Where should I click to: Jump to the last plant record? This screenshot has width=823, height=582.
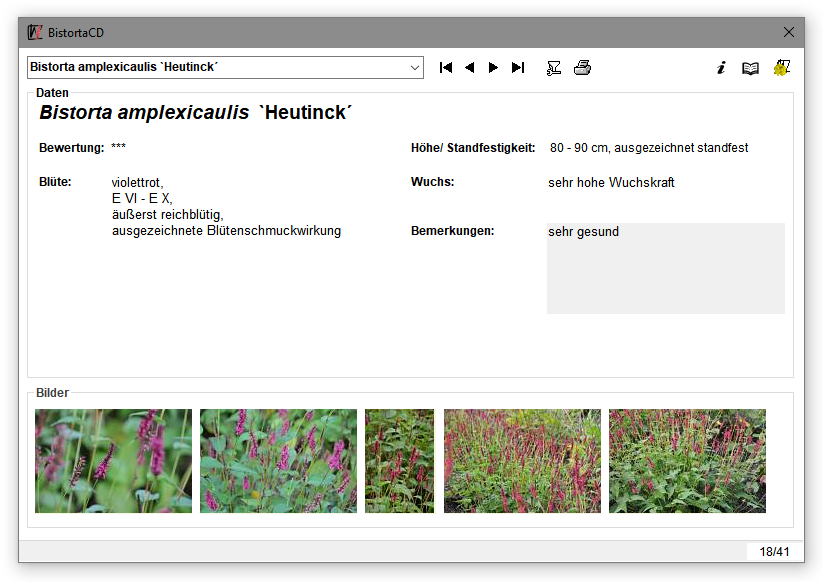517,68
